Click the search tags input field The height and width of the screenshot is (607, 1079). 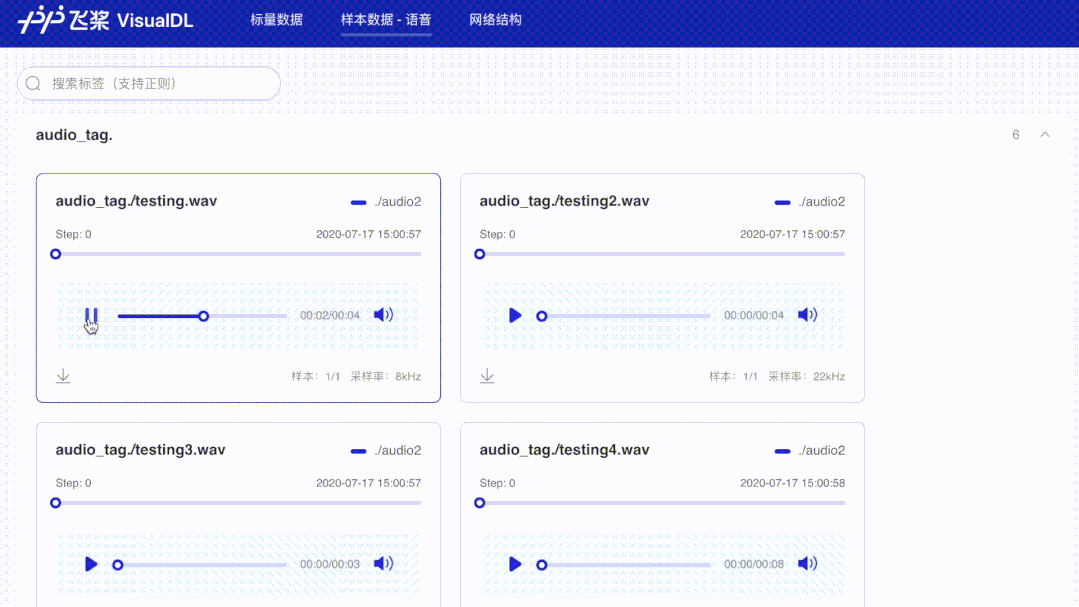(x=150, y=83)
